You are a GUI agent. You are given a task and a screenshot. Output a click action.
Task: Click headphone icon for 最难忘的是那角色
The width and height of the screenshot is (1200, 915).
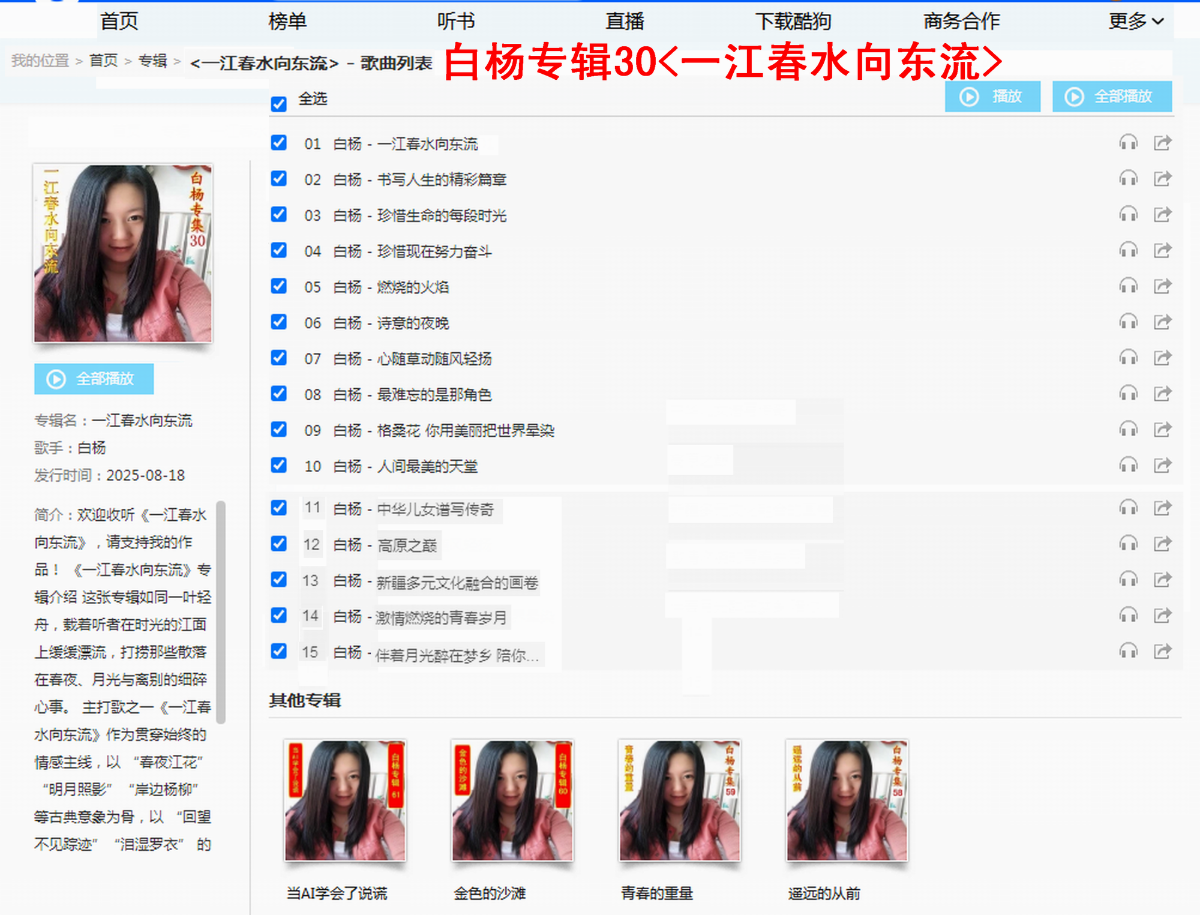pos(1129,394)
